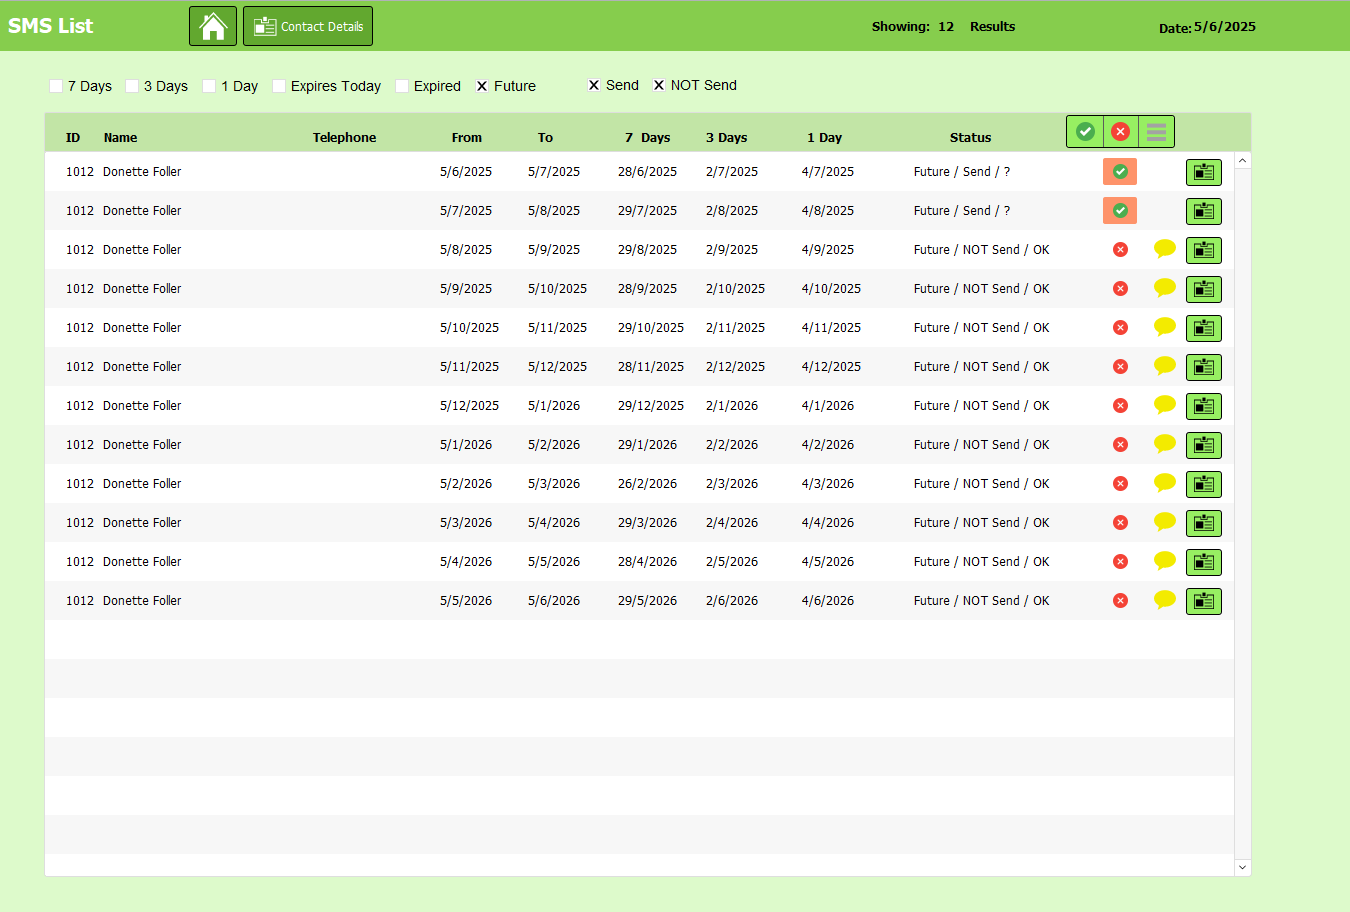Open contact card for 5/7/2025 row

[1204, 211]
